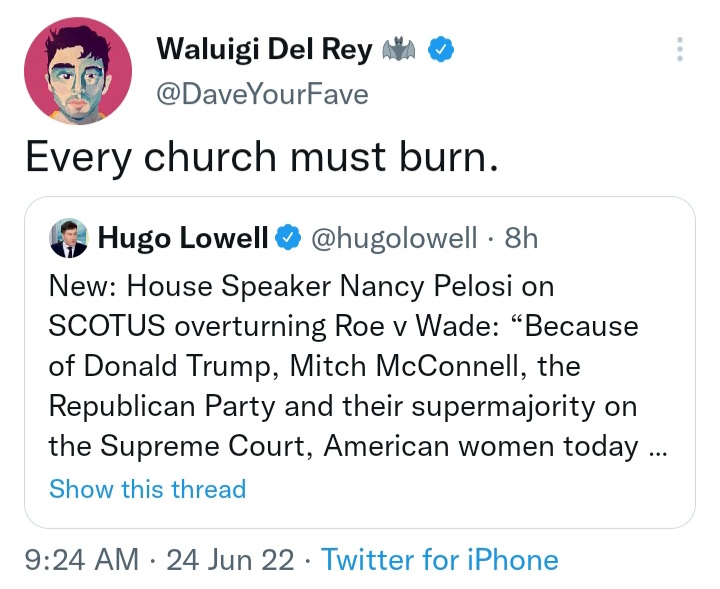
Task: Click Waluigi Del Rey's profile avatar
Action: (78, 71)
